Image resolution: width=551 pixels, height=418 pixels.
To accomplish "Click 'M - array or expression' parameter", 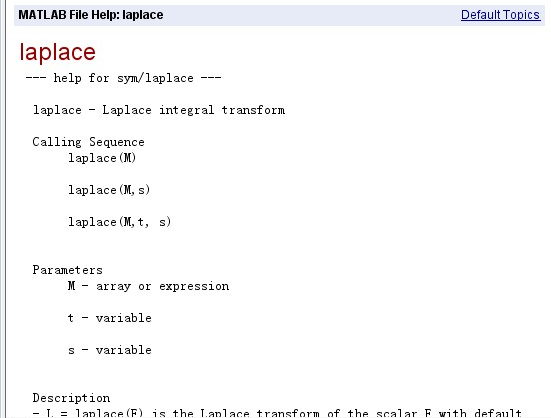I will (x=148, y=286).
